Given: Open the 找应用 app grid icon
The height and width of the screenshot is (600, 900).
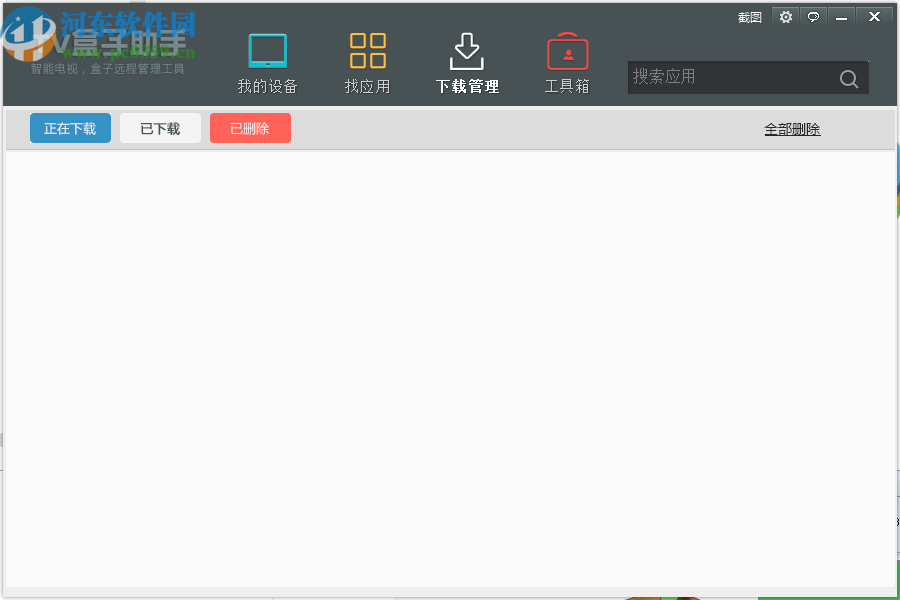Looking at the screenshot, I should (367, 50).
